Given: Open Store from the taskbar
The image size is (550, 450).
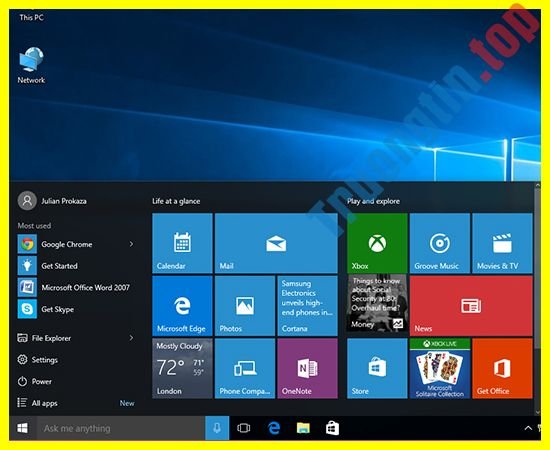Looking at the screenshot, I should point(332,428).
